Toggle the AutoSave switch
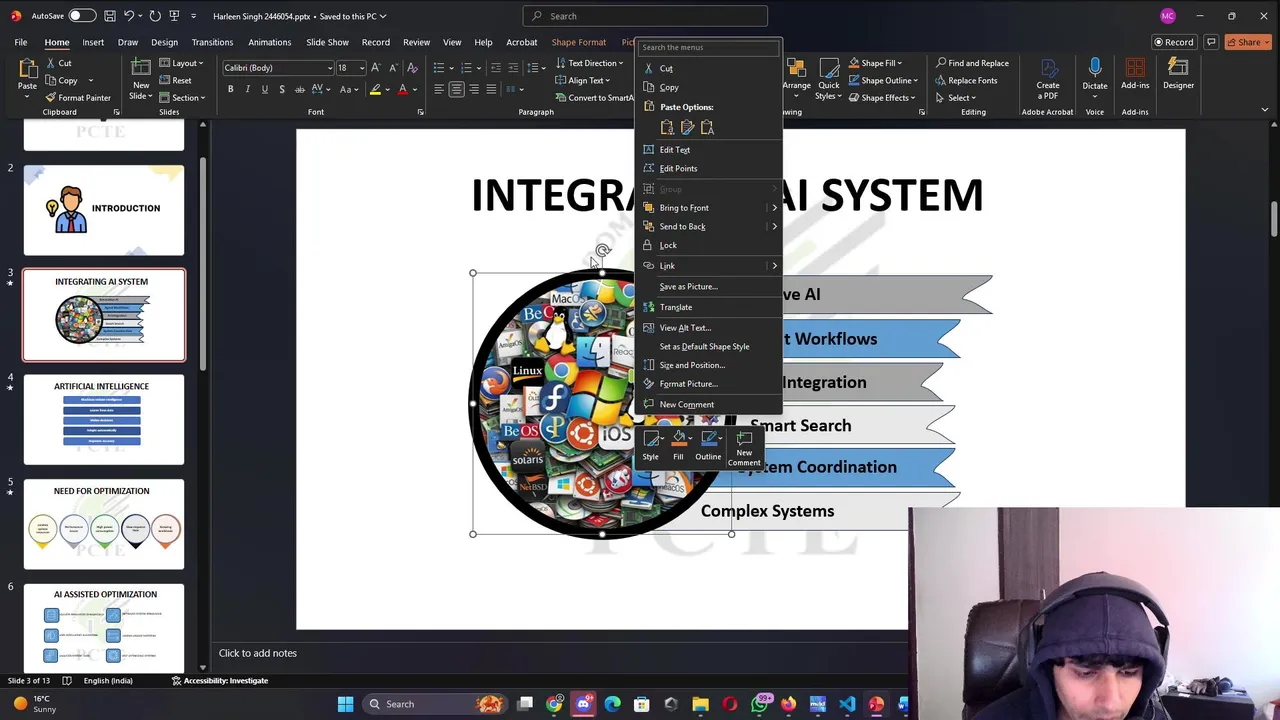The height and width of the screenshot is (720, 1280). pyautogui.click(x=82, y=16)
